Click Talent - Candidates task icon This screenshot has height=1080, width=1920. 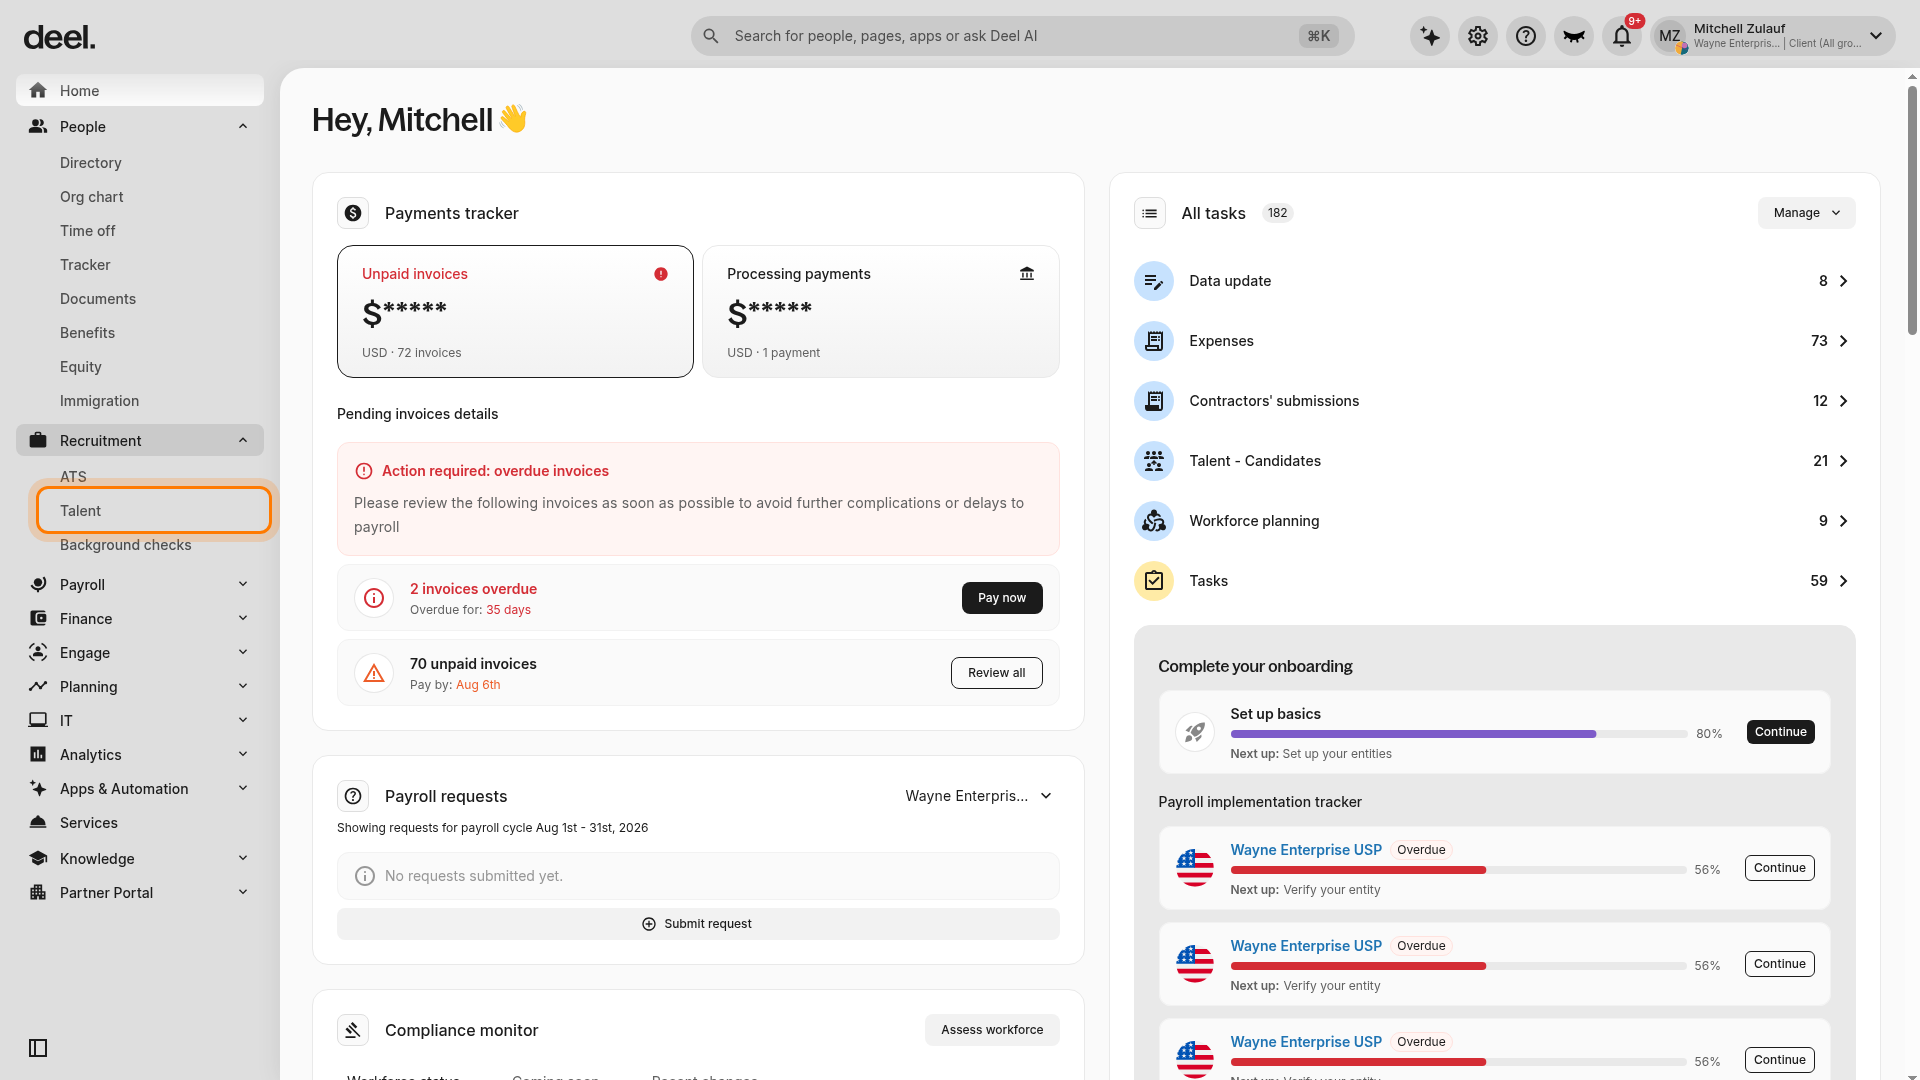click(x=1154, y=461)
